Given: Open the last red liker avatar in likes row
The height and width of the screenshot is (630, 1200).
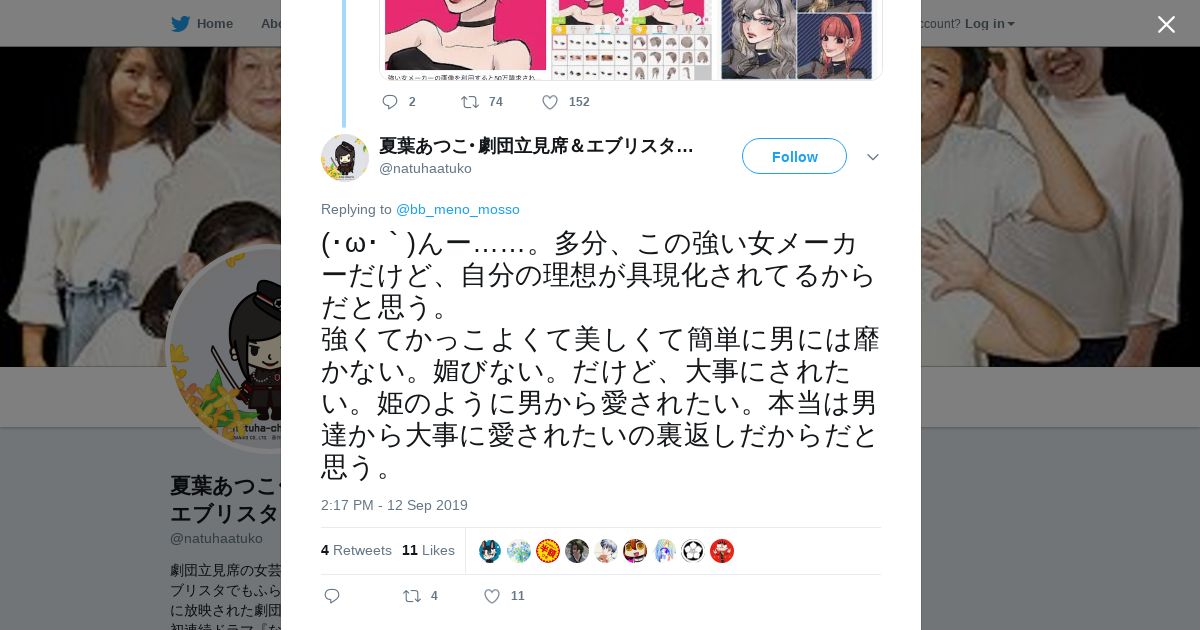Looking at the screenshot, I should [x=722, y=551].
